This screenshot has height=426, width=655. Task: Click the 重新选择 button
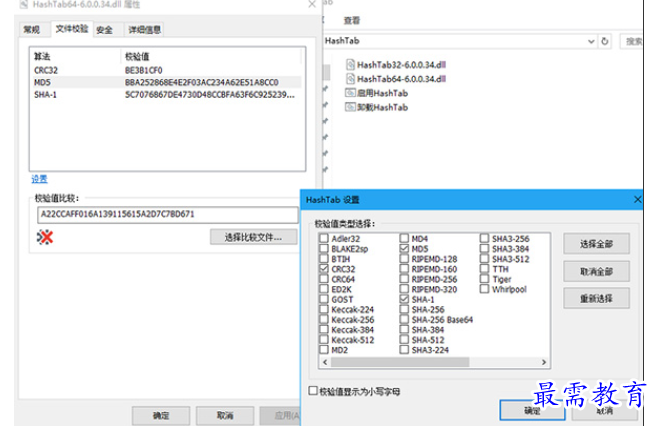click(x=596, y=298)
